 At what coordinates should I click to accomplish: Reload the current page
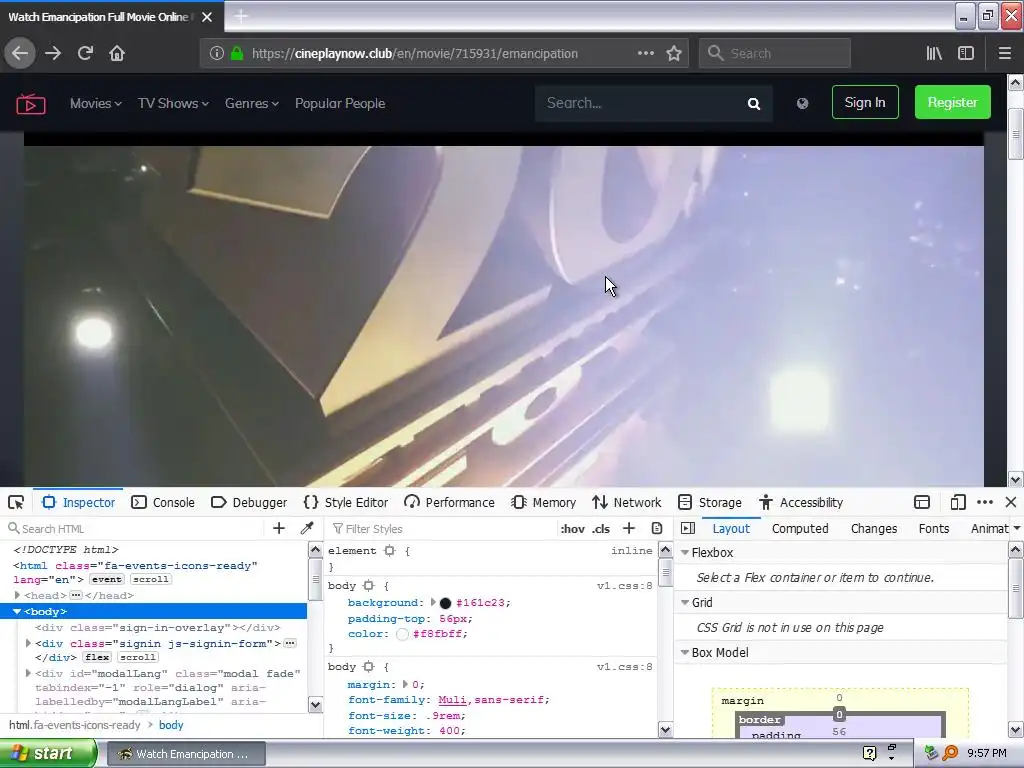tap(85, 53)
